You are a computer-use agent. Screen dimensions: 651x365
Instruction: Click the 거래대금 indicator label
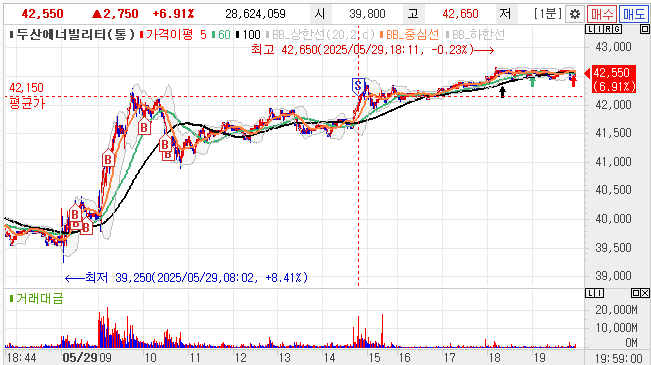[x=36, y=298]
